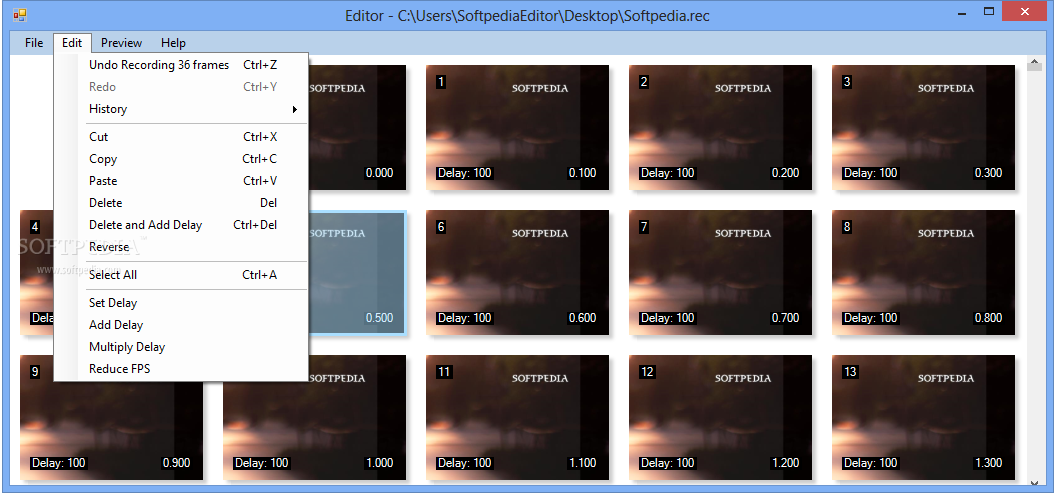Select the frame at time 0.000
This screenshot has height=493, width=1054.
(357, 128)
